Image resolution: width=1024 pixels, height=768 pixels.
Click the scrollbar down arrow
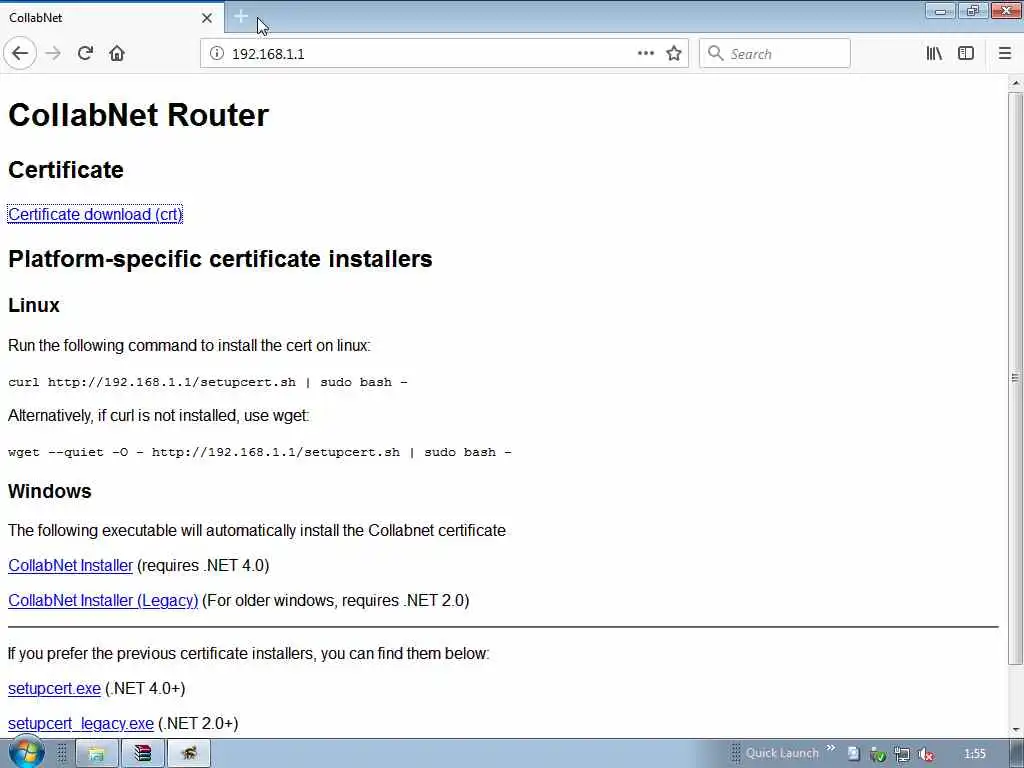[x=1016, y=730]
